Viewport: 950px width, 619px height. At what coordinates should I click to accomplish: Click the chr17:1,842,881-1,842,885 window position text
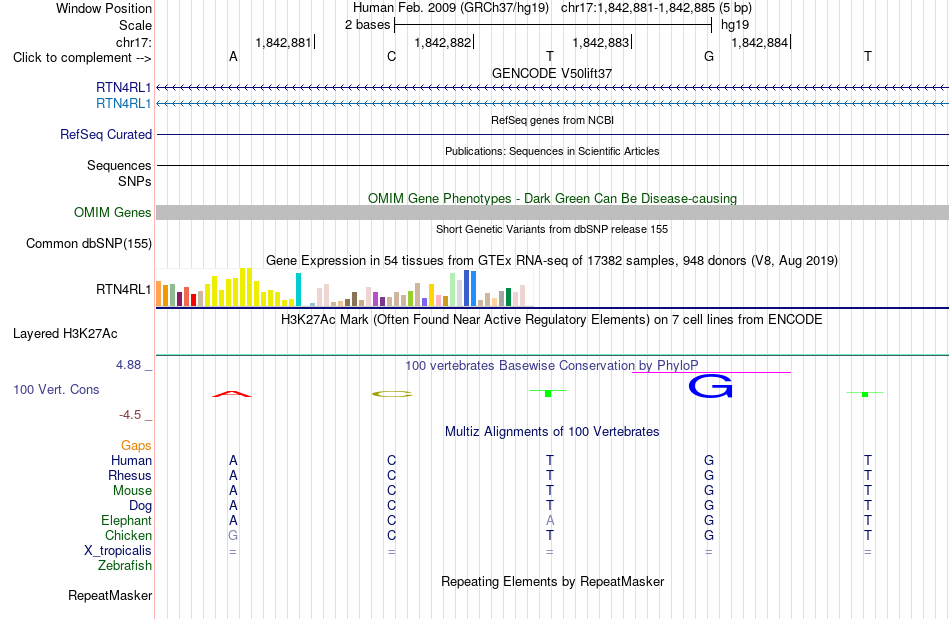coord(656,8)
